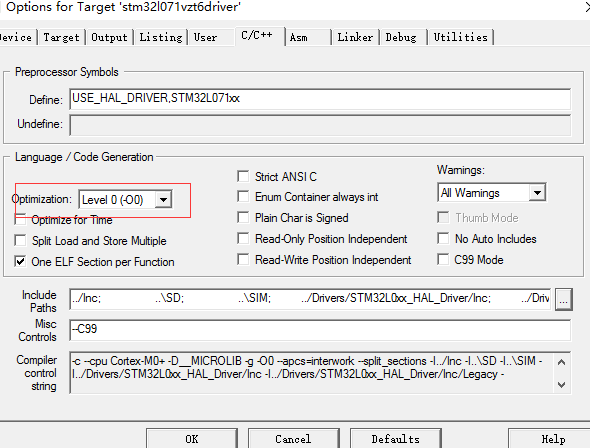Open the Asm tab
590x448 pixels.
tap(308, 37)
